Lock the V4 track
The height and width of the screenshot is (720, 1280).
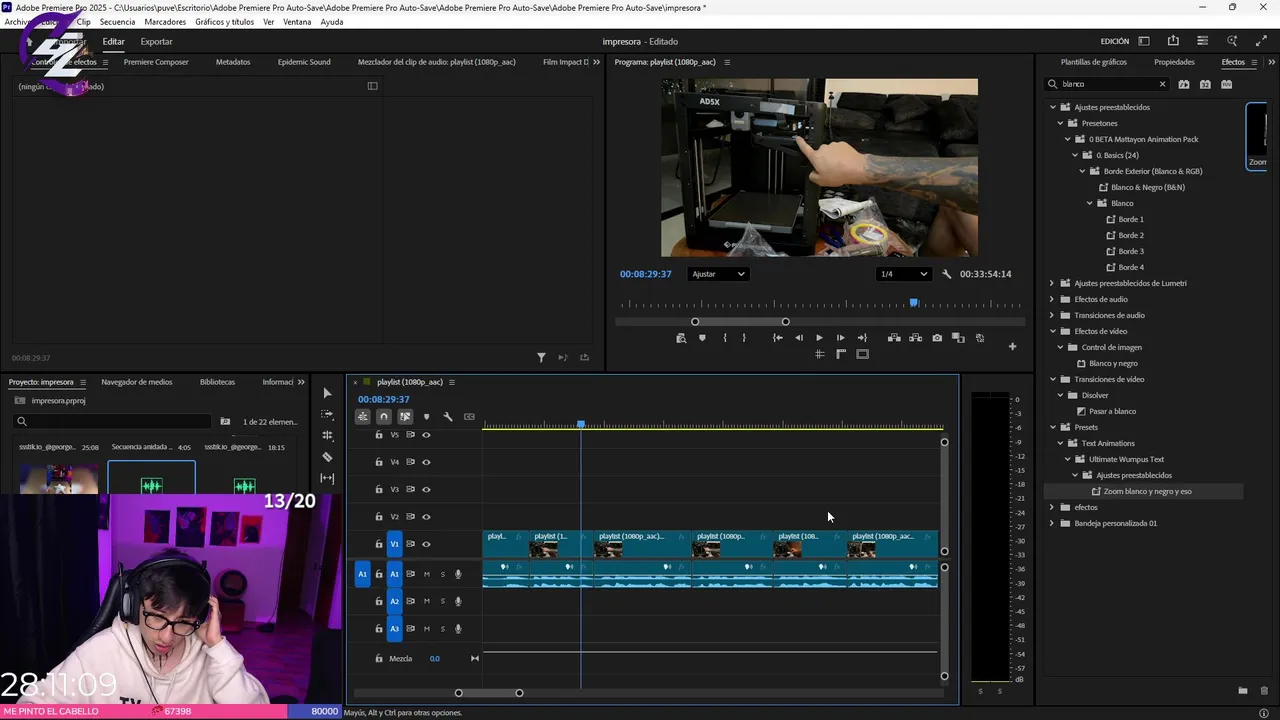[379, 462]
